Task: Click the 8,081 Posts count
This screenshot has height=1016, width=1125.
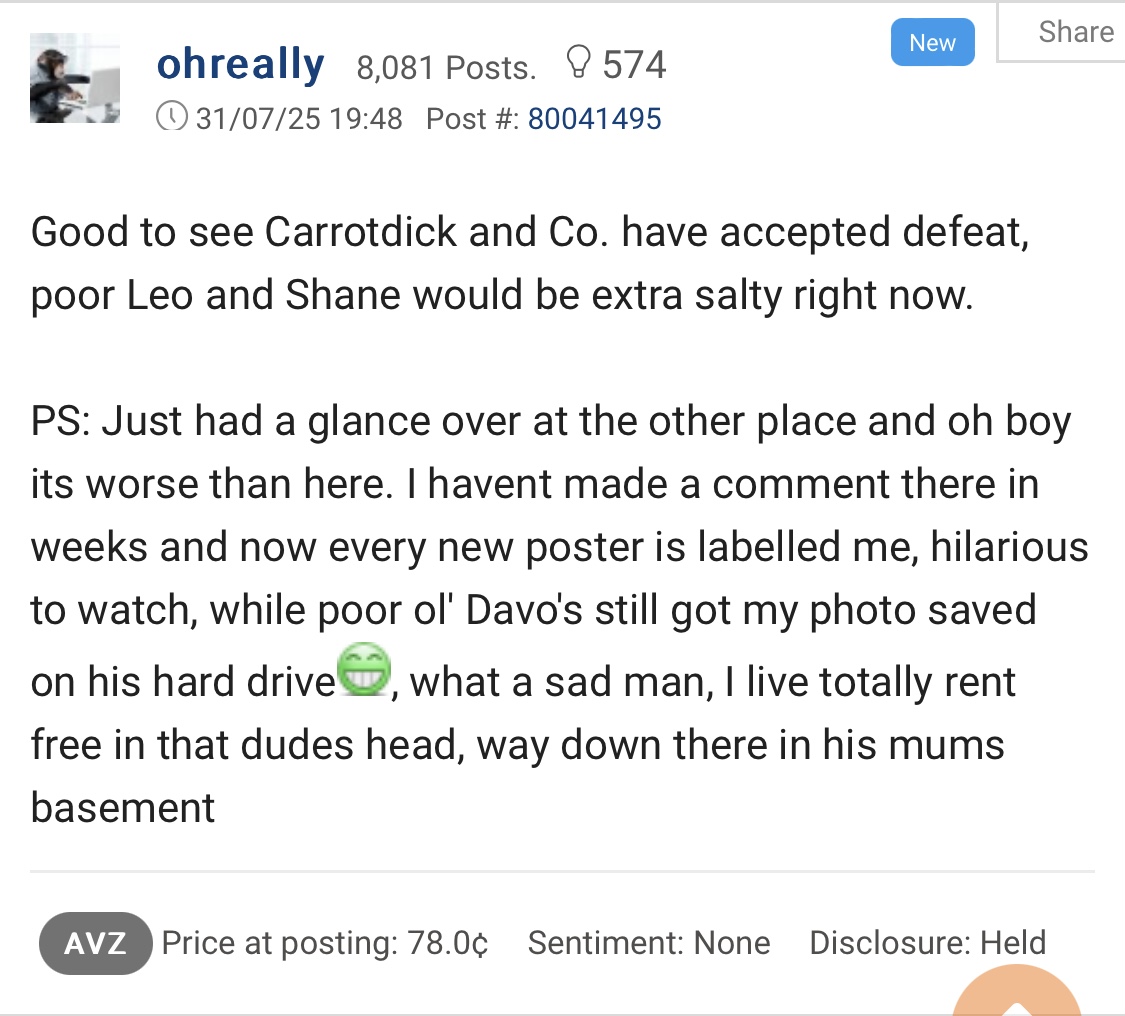Action: (446, 68)
